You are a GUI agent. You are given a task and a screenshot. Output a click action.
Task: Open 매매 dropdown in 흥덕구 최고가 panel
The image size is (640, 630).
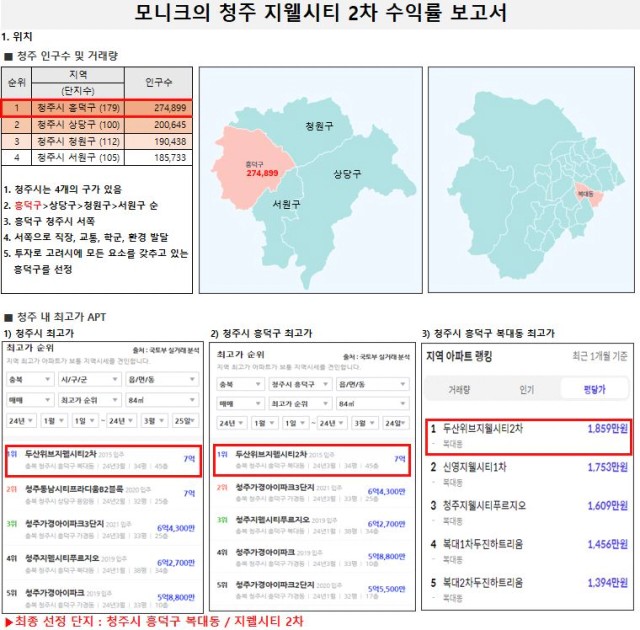(x=240, y=404)
